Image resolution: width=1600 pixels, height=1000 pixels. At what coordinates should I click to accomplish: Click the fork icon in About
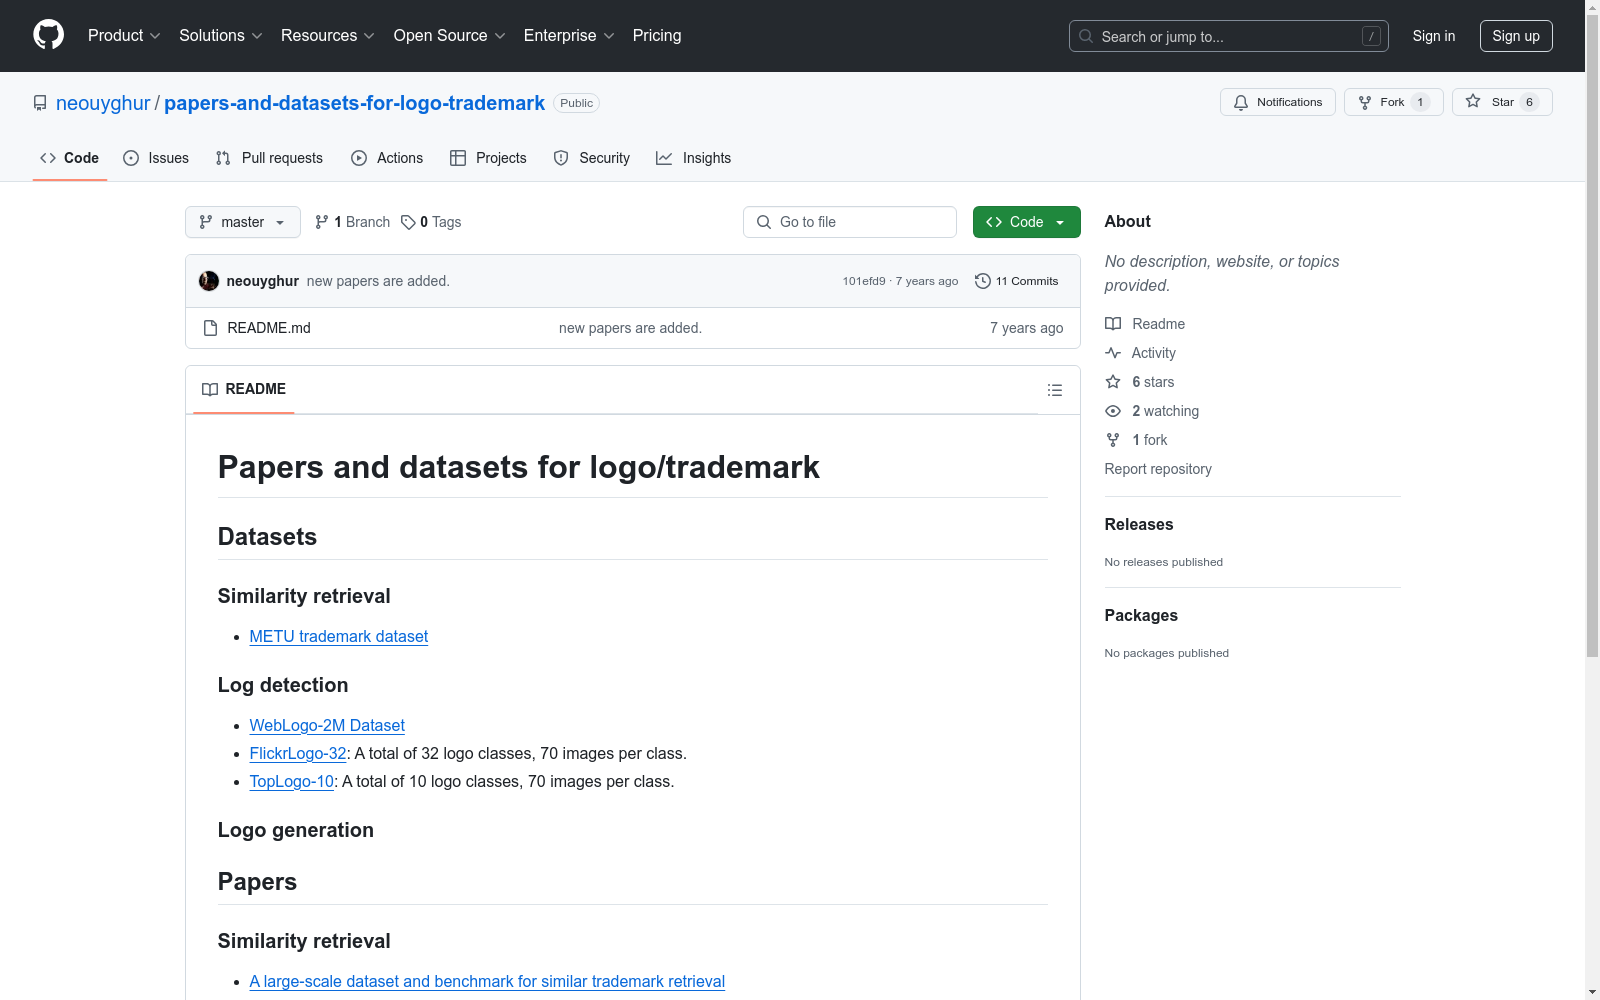coord(1113,440)
